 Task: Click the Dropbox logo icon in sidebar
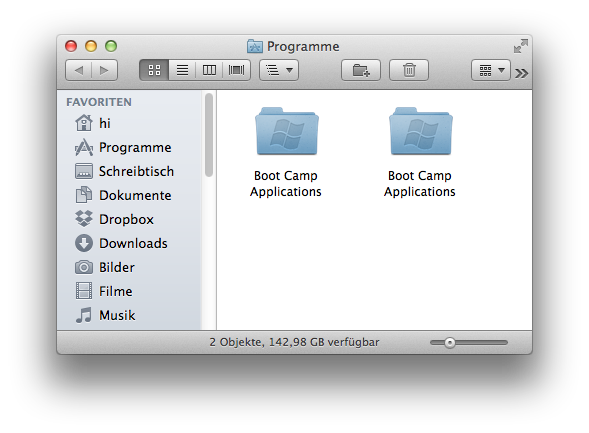coord(84,219)
